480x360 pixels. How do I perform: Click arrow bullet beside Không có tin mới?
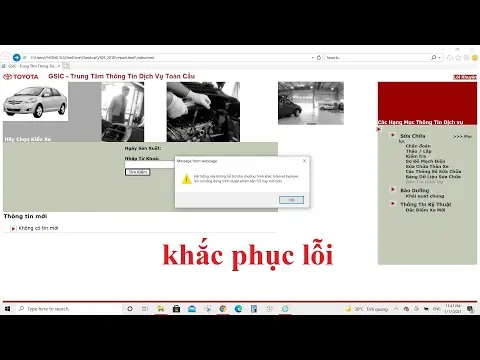point(13,228)
